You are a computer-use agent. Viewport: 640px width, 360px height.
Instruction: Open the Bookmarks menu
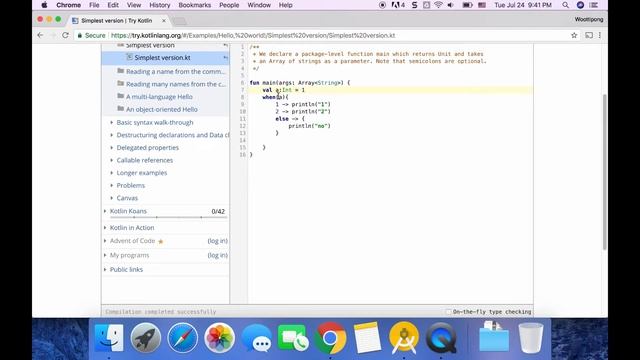[194, 5]
